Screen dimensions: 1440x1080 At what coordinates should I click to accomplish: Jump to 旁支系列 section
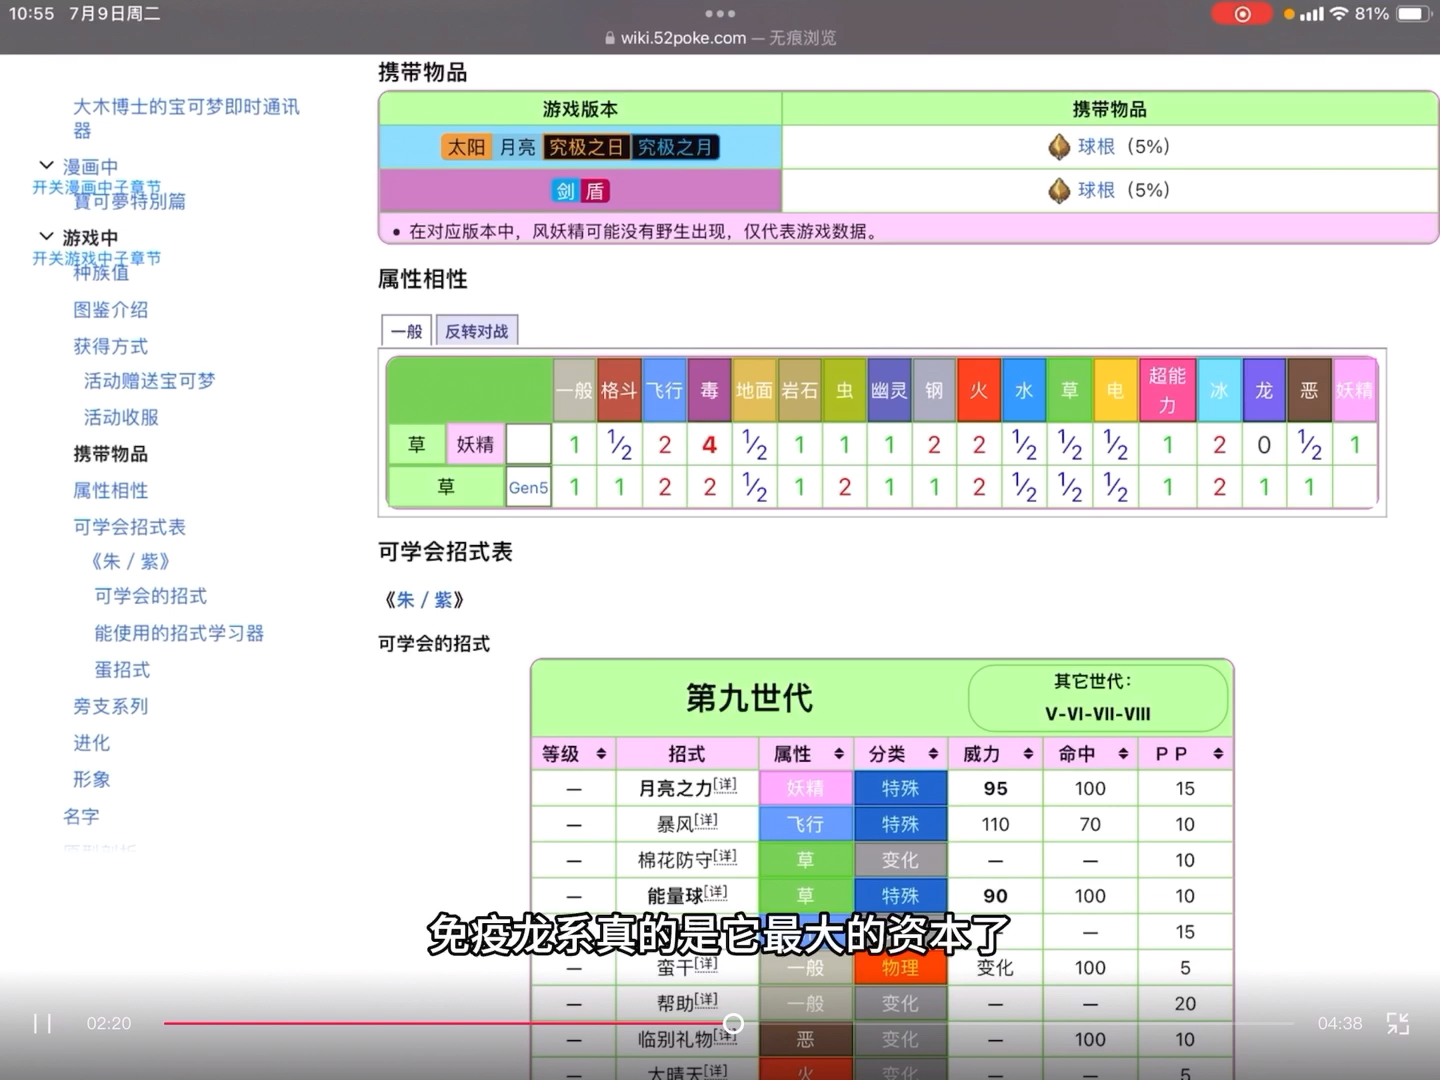[x=110, y=706]
